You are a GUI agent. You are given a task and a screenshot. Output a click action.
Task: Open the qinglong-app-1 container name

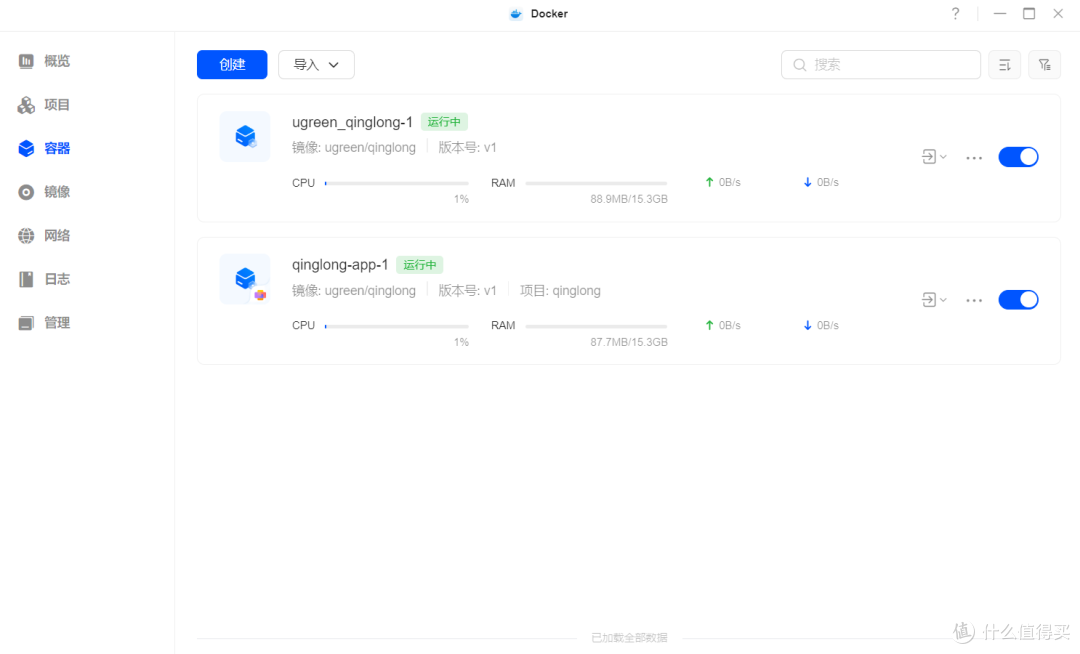click(340, 265)
